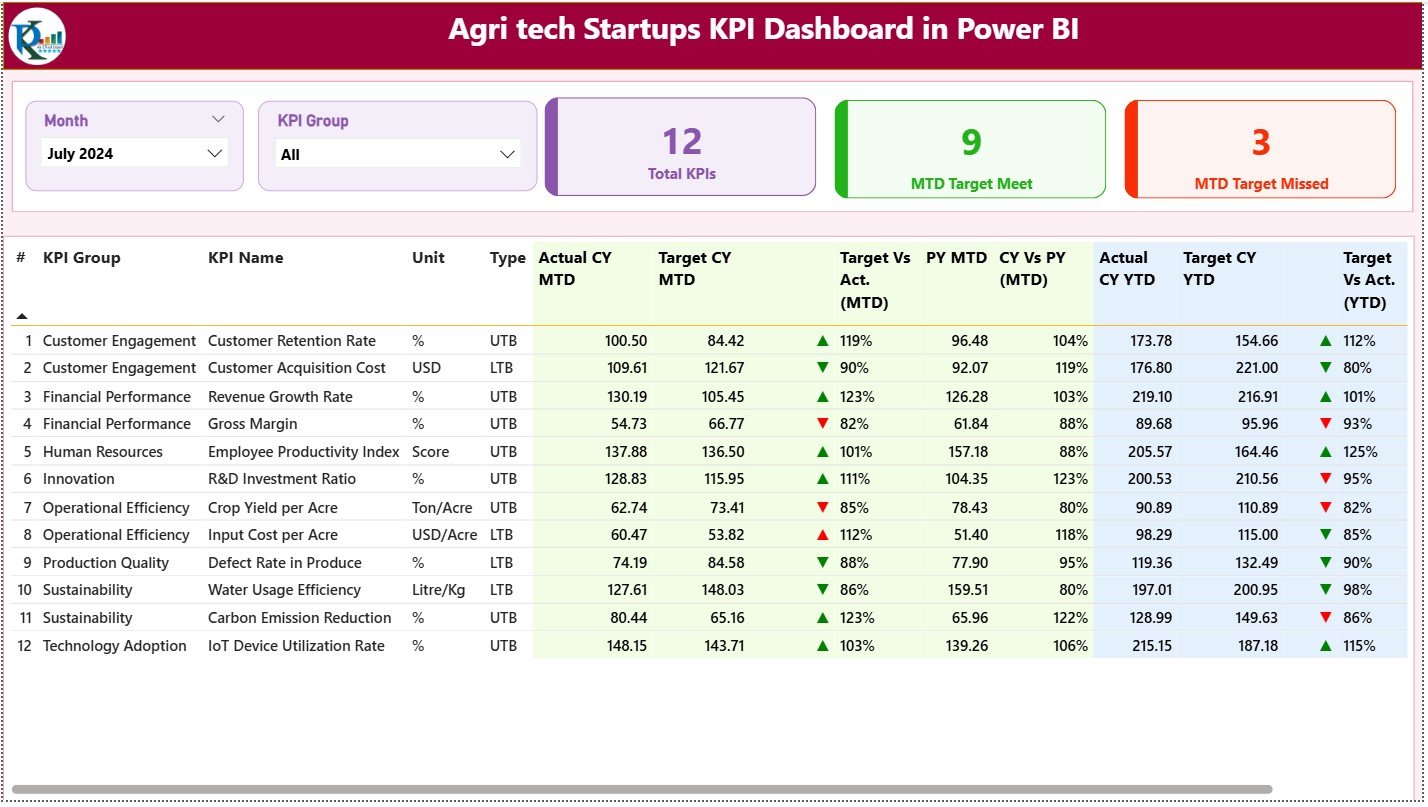Click the sort arrow under the # column
The height and width of the screenshot is (807, 1428).
point(22,316)
